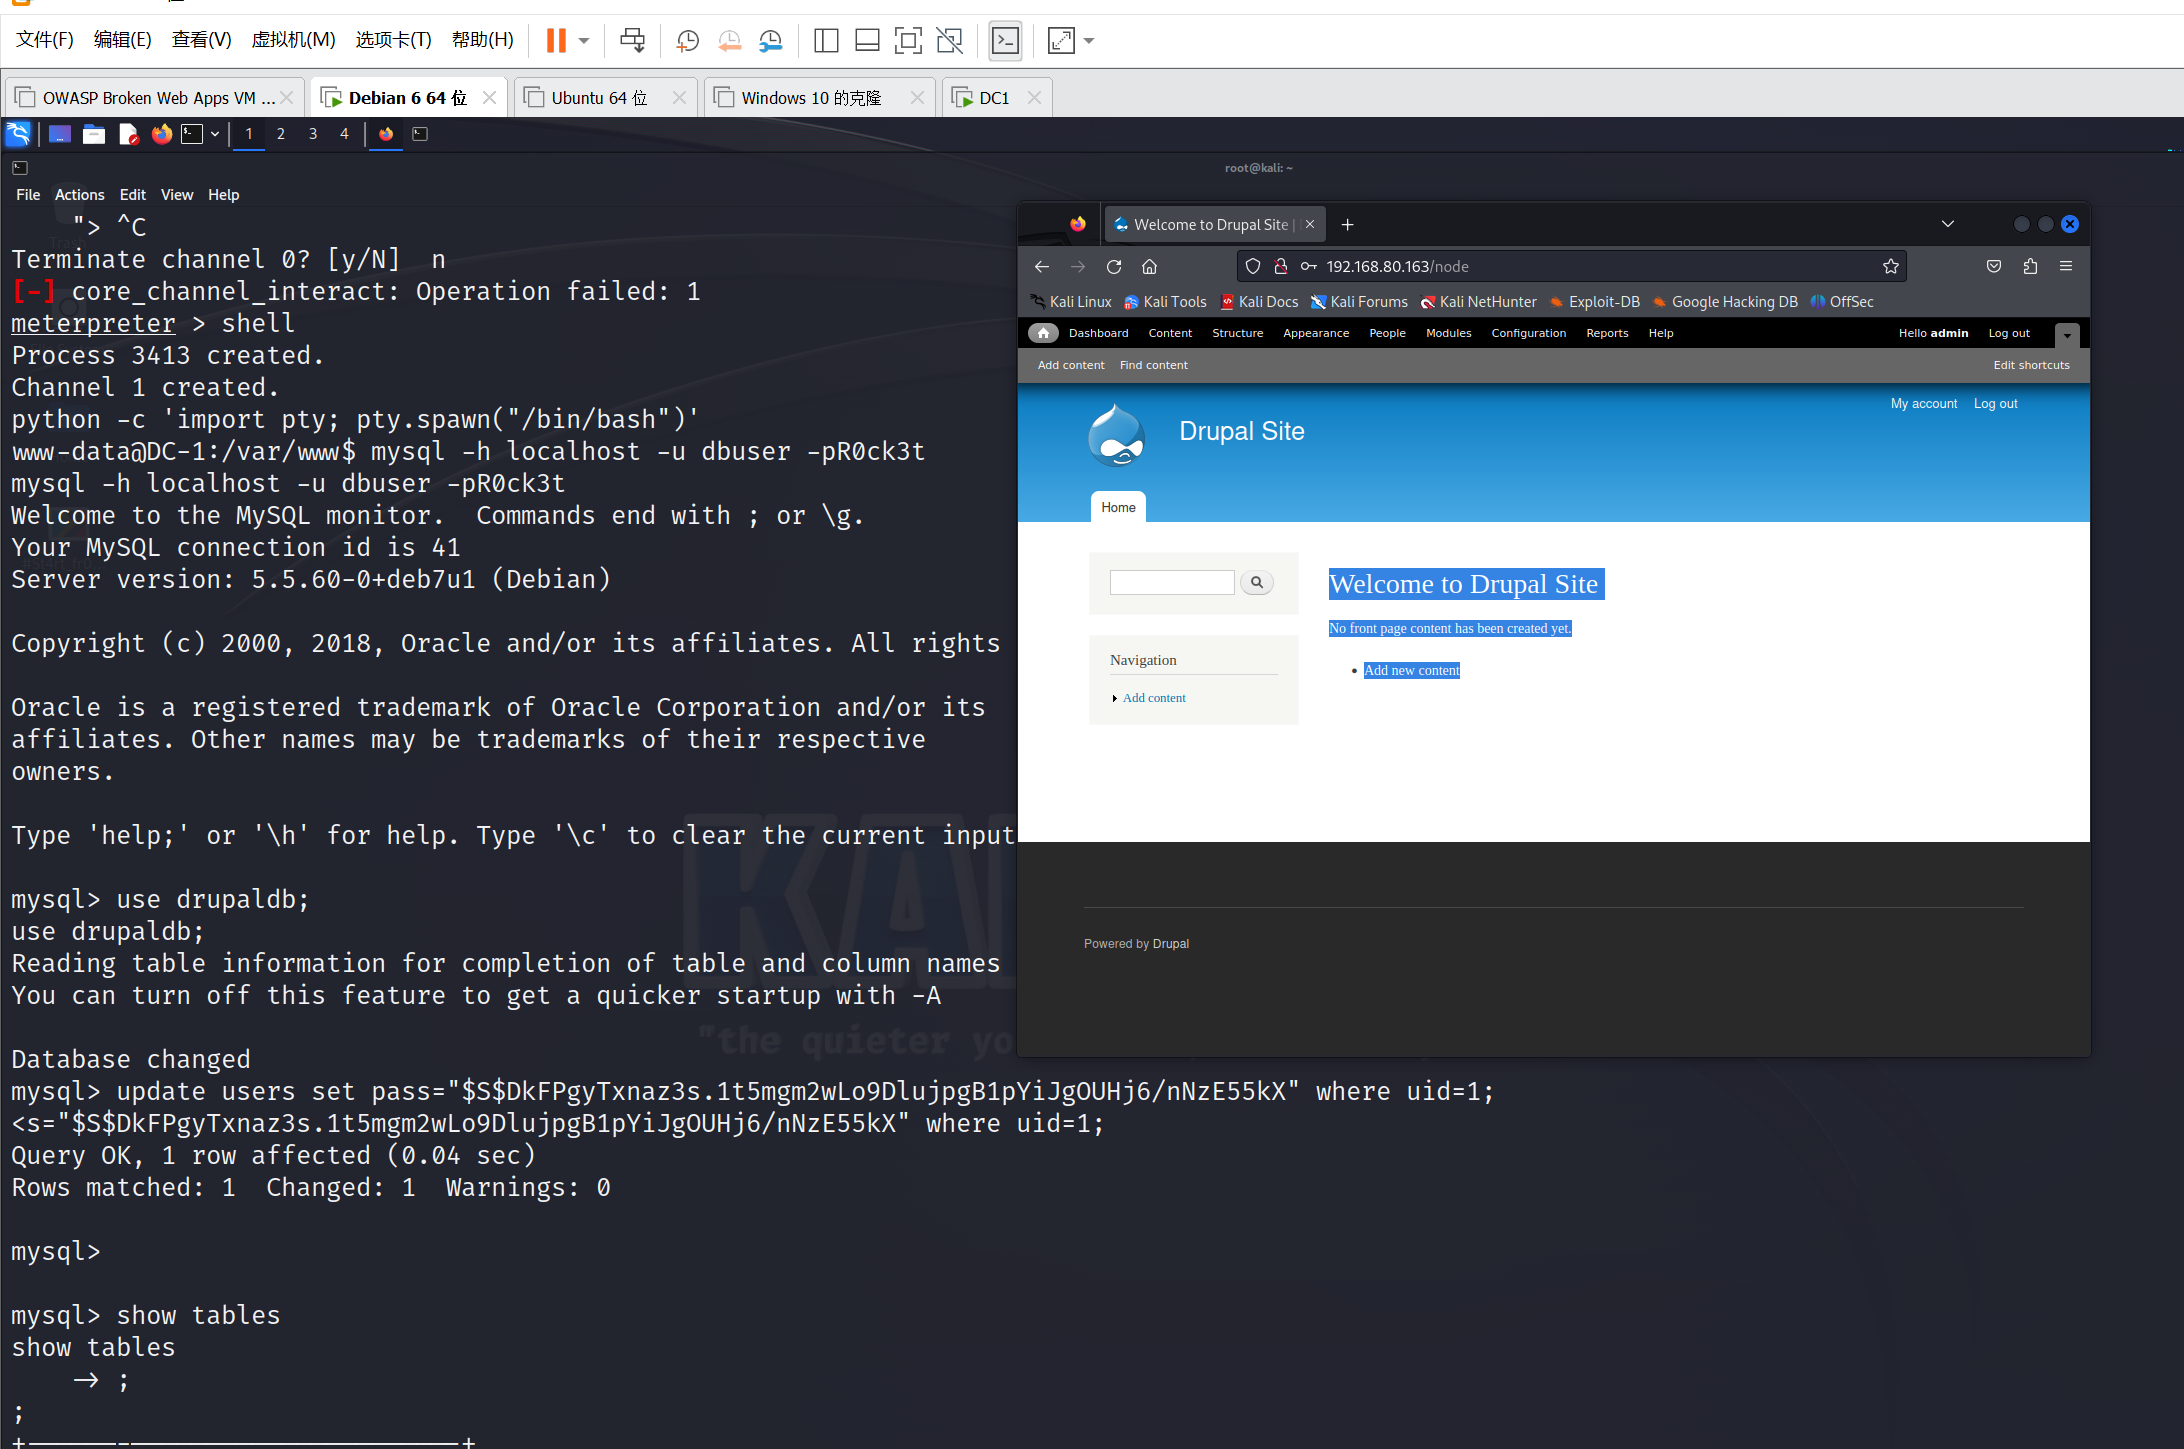Open the Firefox hamburger menu

click(x=2066, y=266)
